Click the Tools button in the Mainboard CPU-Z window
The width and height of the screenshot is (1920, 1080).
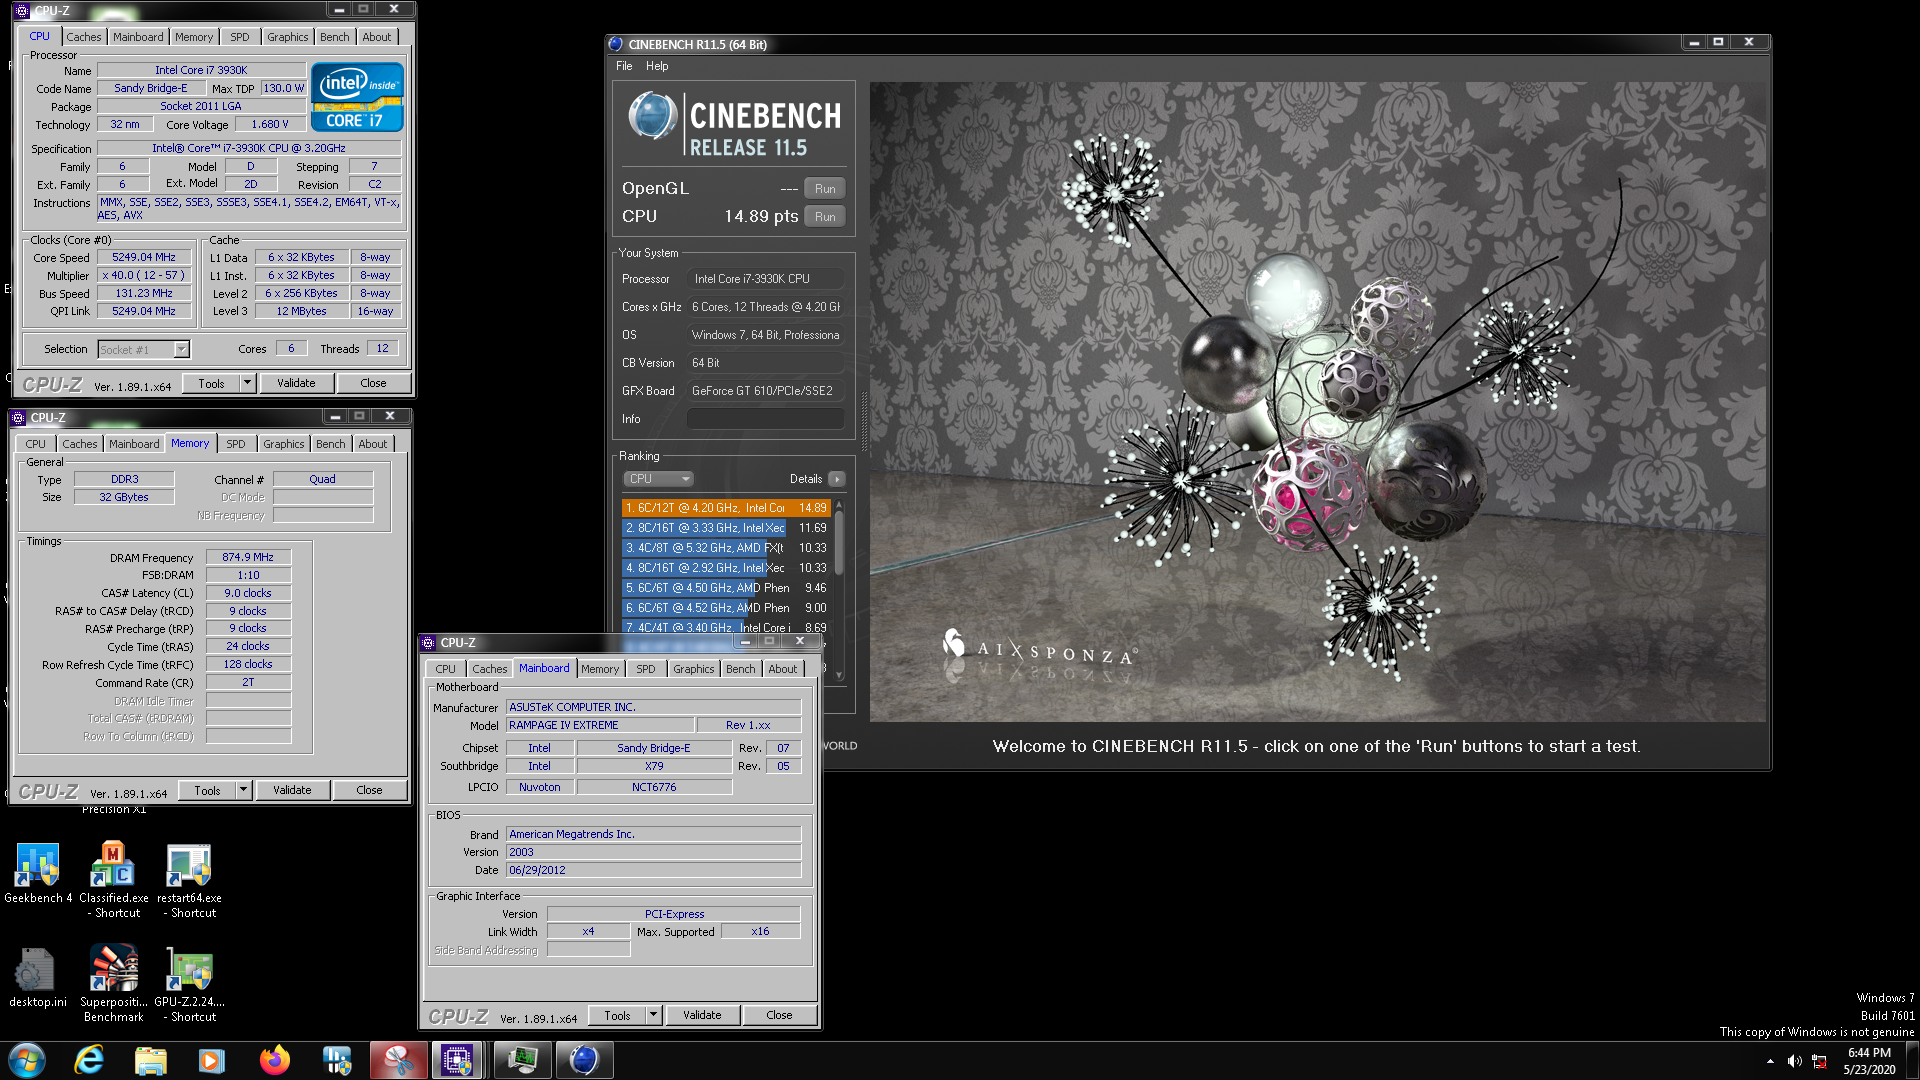click(x=617, y=1015)
